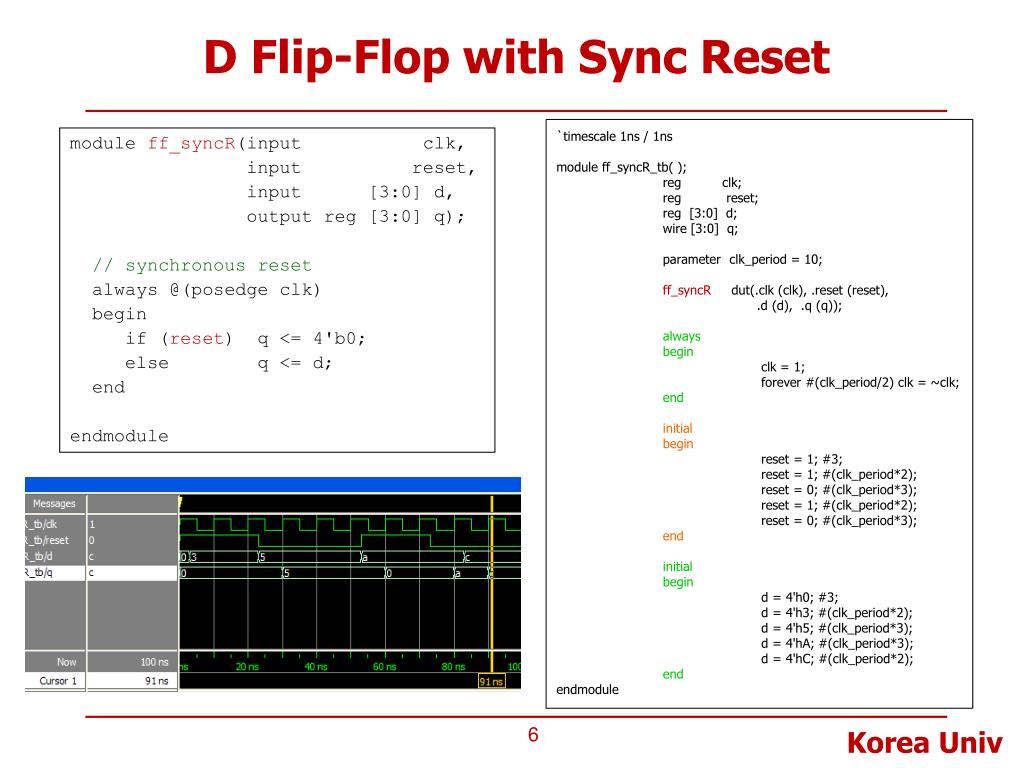Click the reset value cell showing 0
Image resolution: width=1024 pixels, height=768 pixels.
click(133, 540)
